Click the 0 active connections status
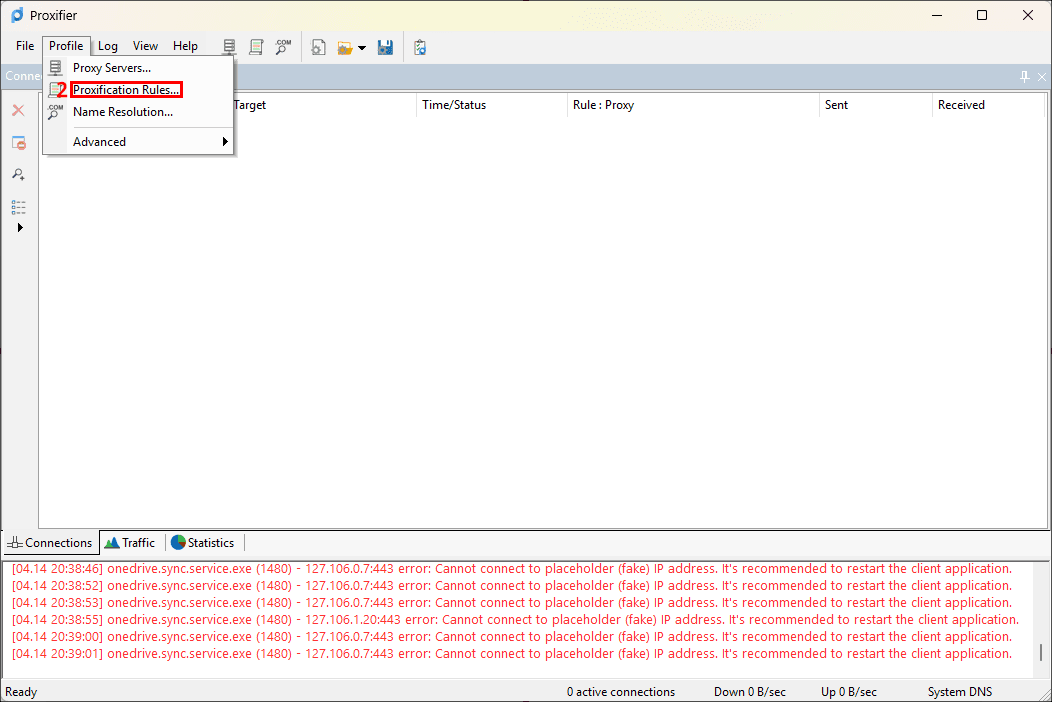The image size is (1052, 702). coord(621,692)
